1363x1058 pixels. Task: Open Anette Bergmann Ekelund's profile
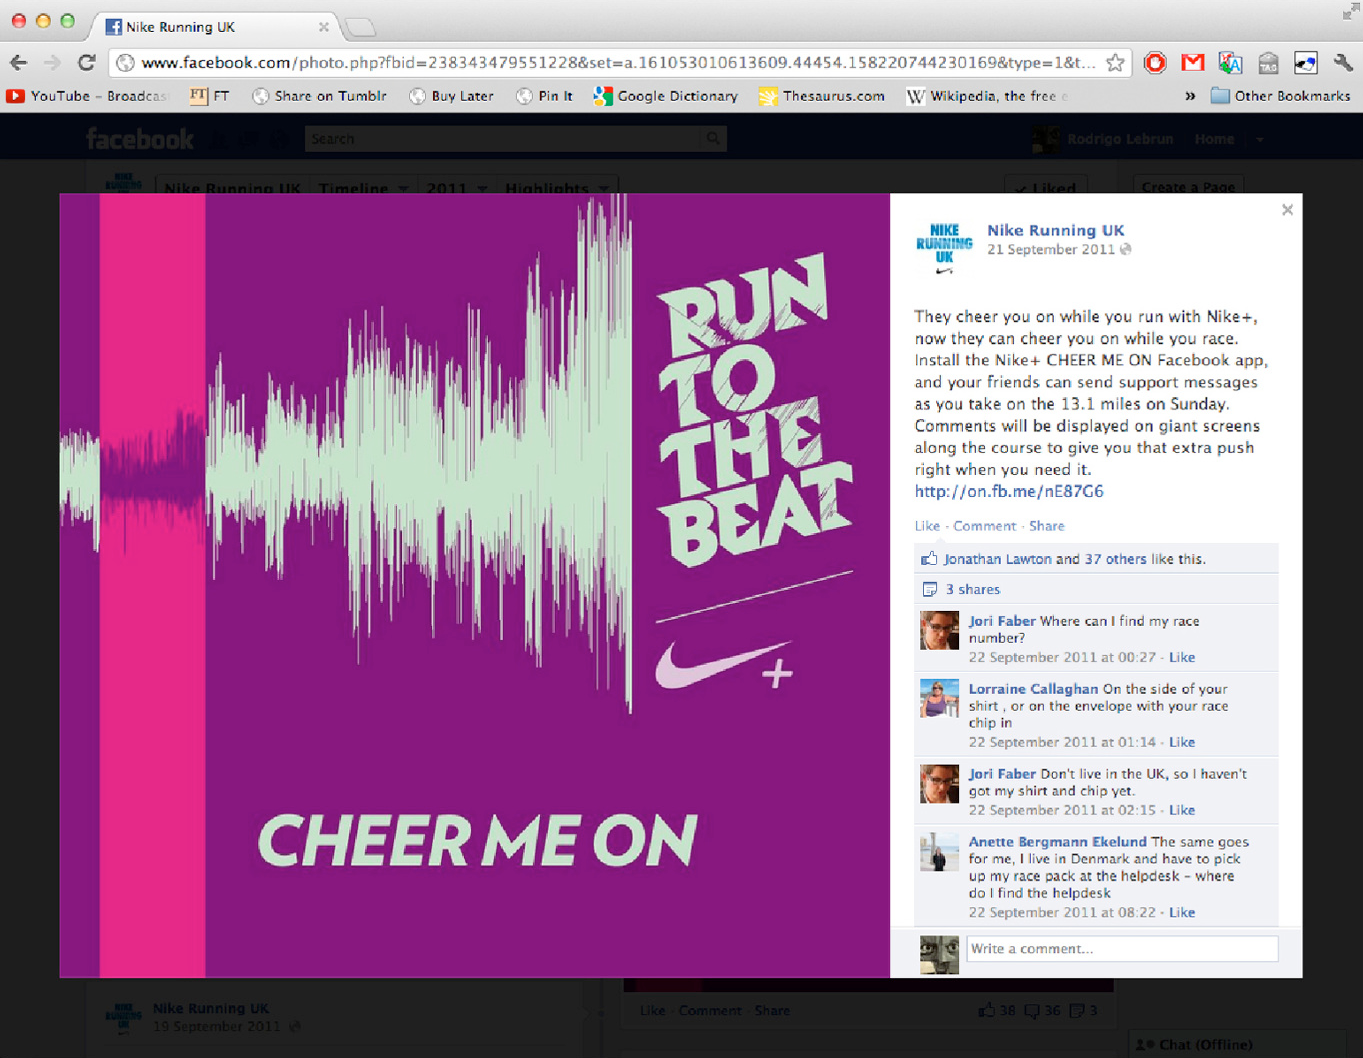tap(1057, 842)
